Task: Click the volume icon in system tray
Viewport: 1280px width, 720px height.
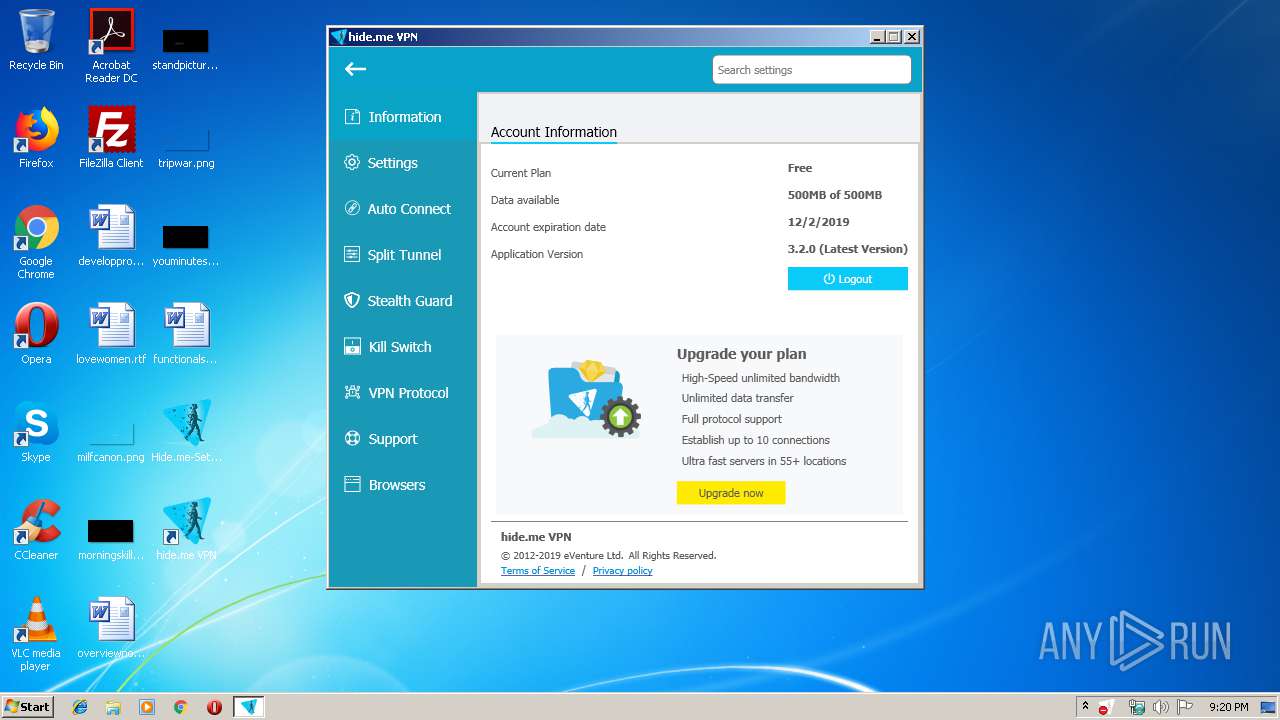Action: tap(1160, 707)
